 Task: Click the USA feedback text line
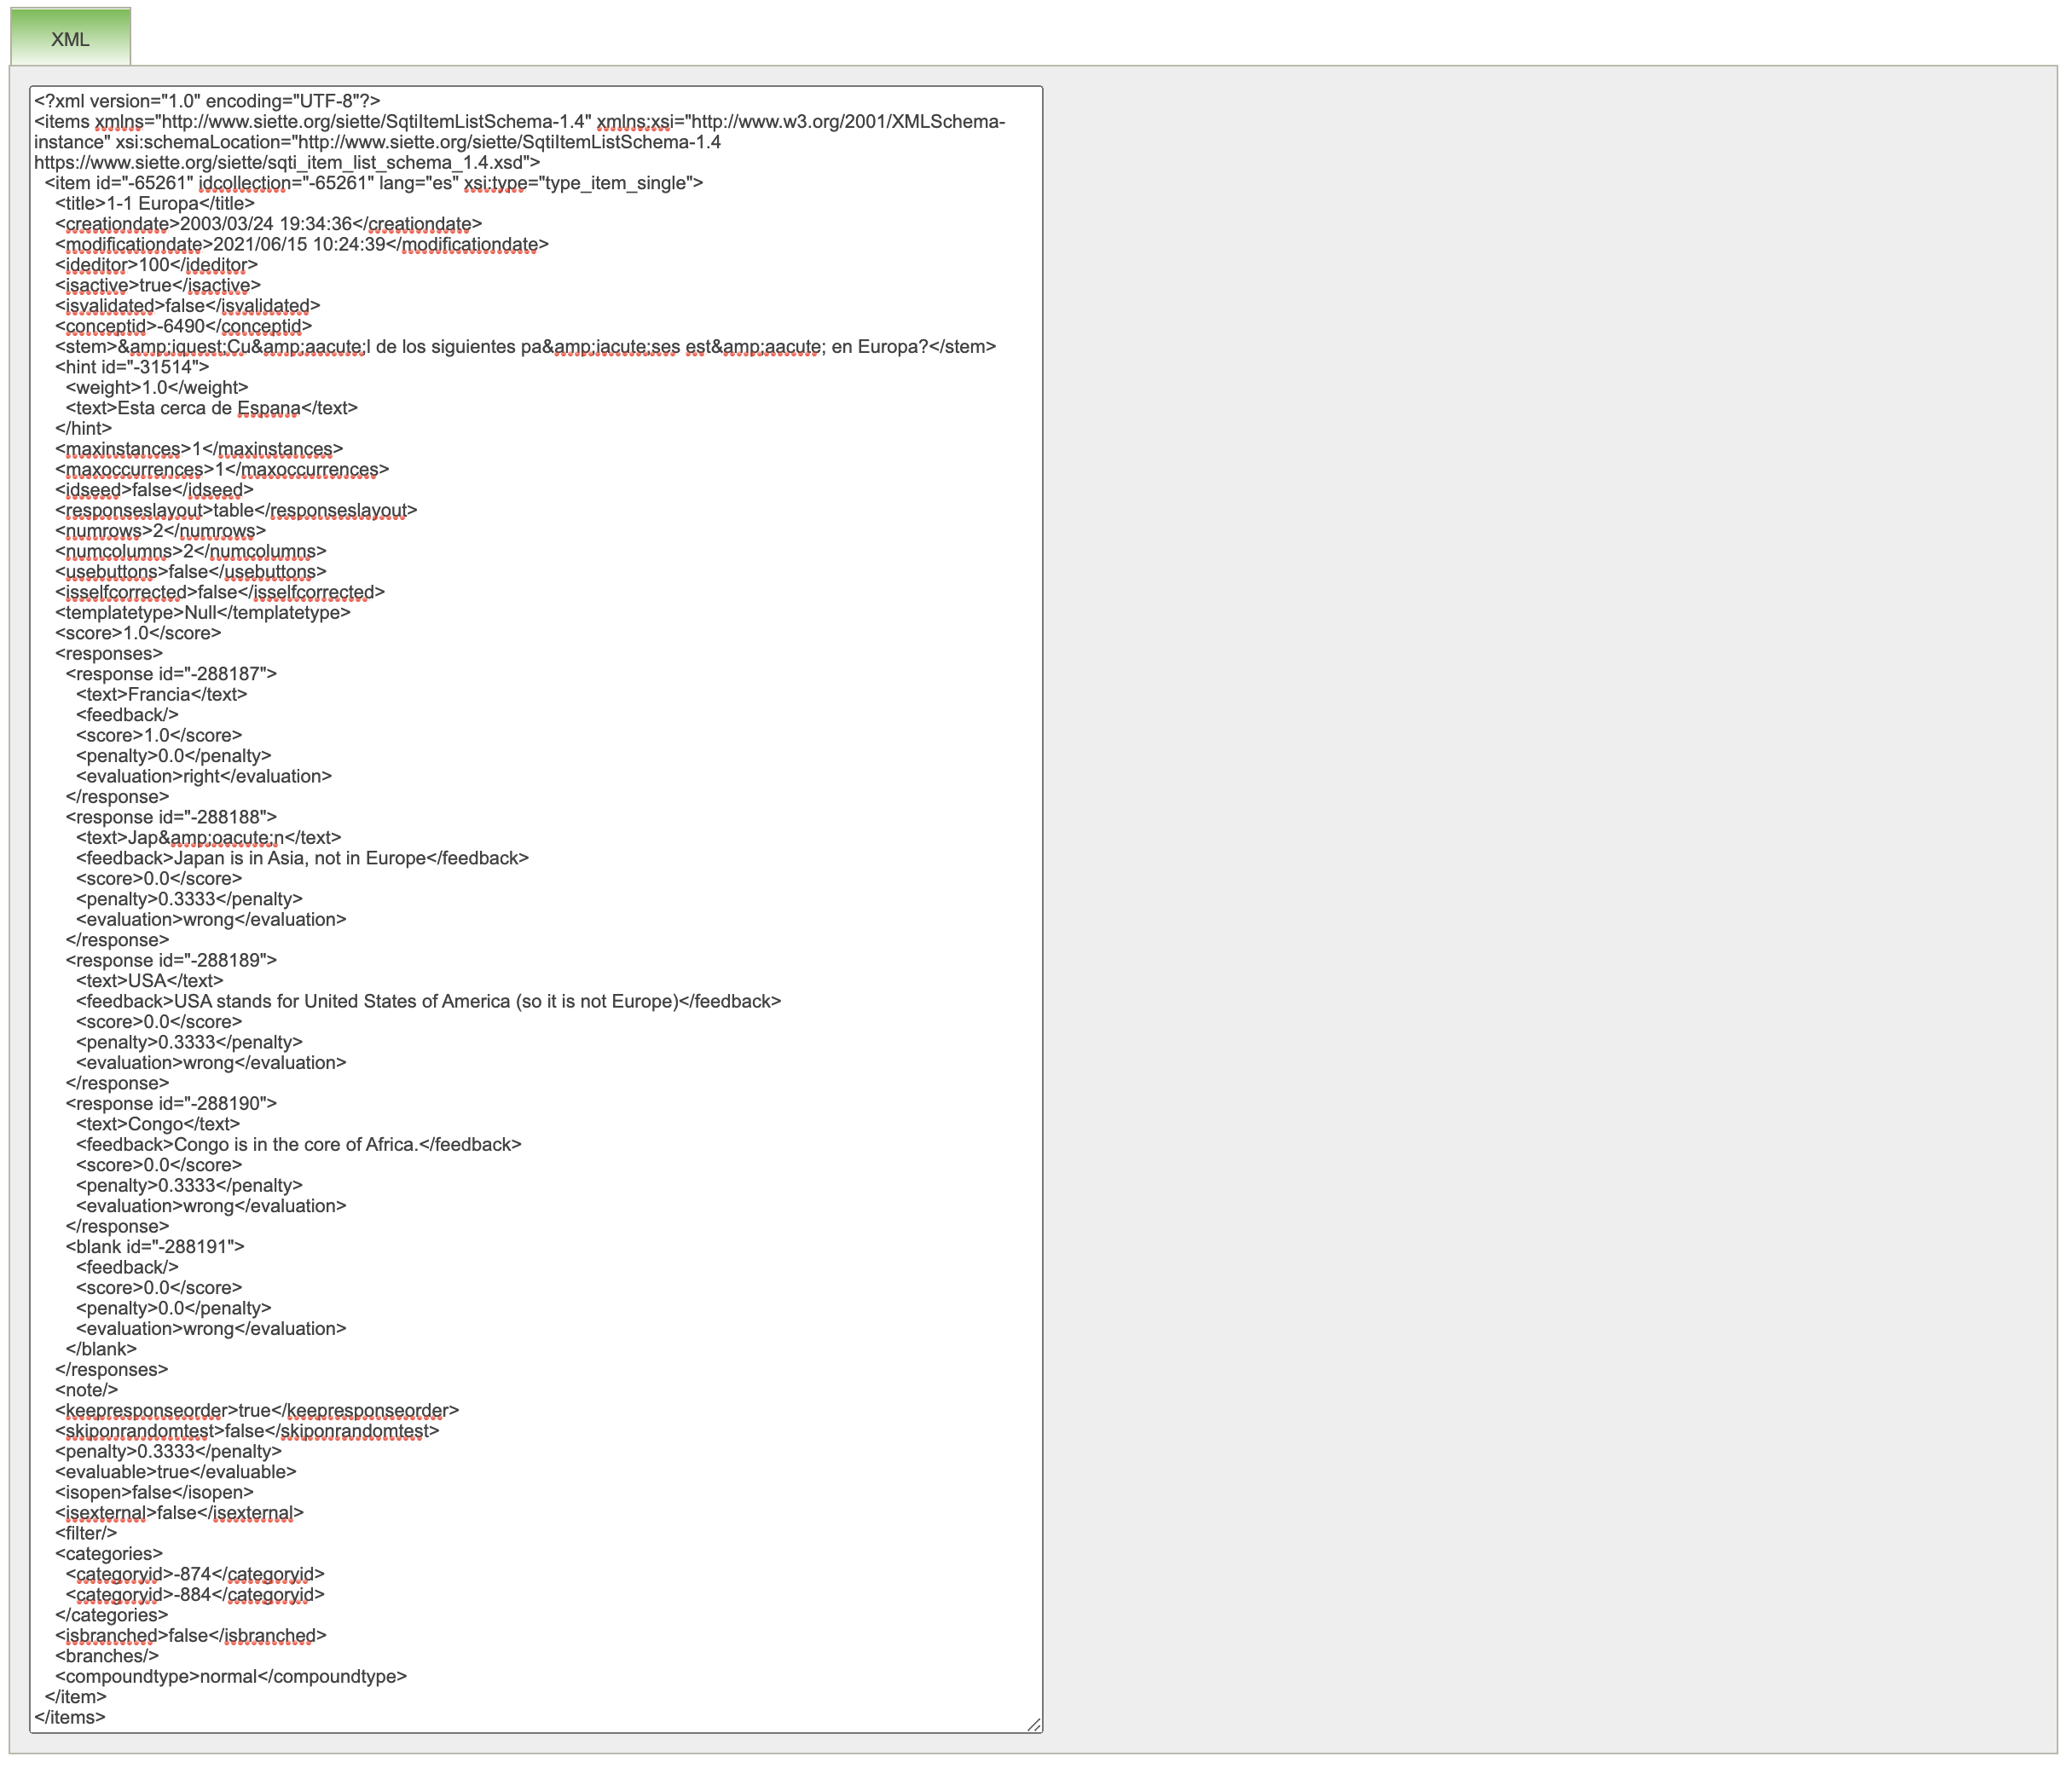pos(428,1001)
